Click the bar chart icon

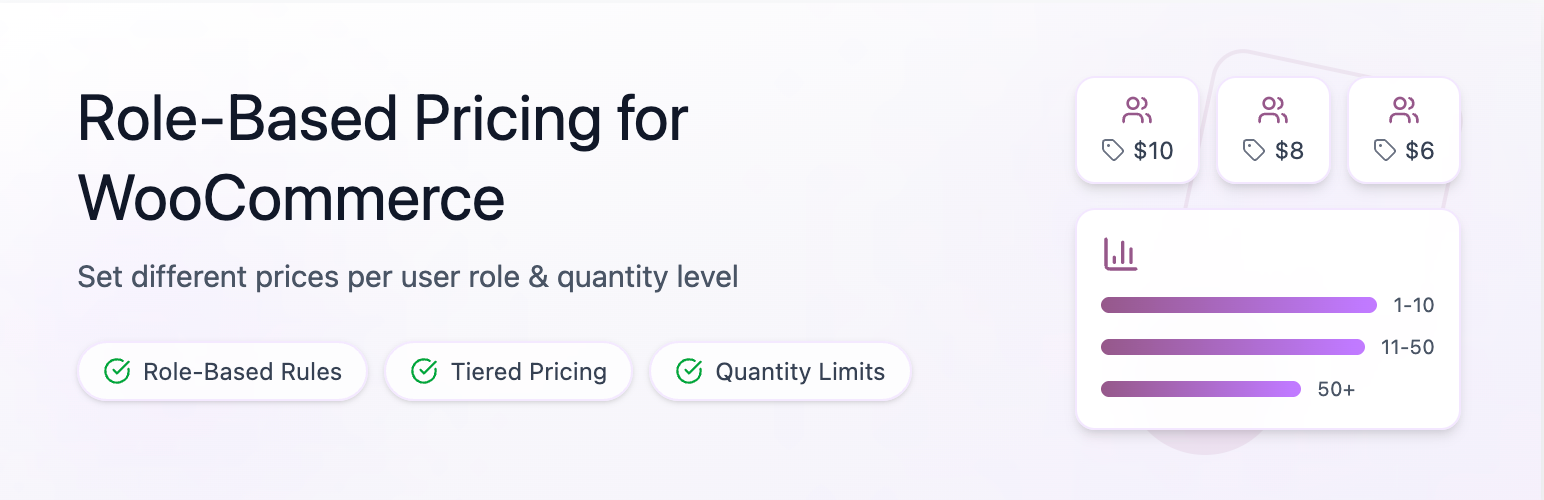(x=1120, y=254)
